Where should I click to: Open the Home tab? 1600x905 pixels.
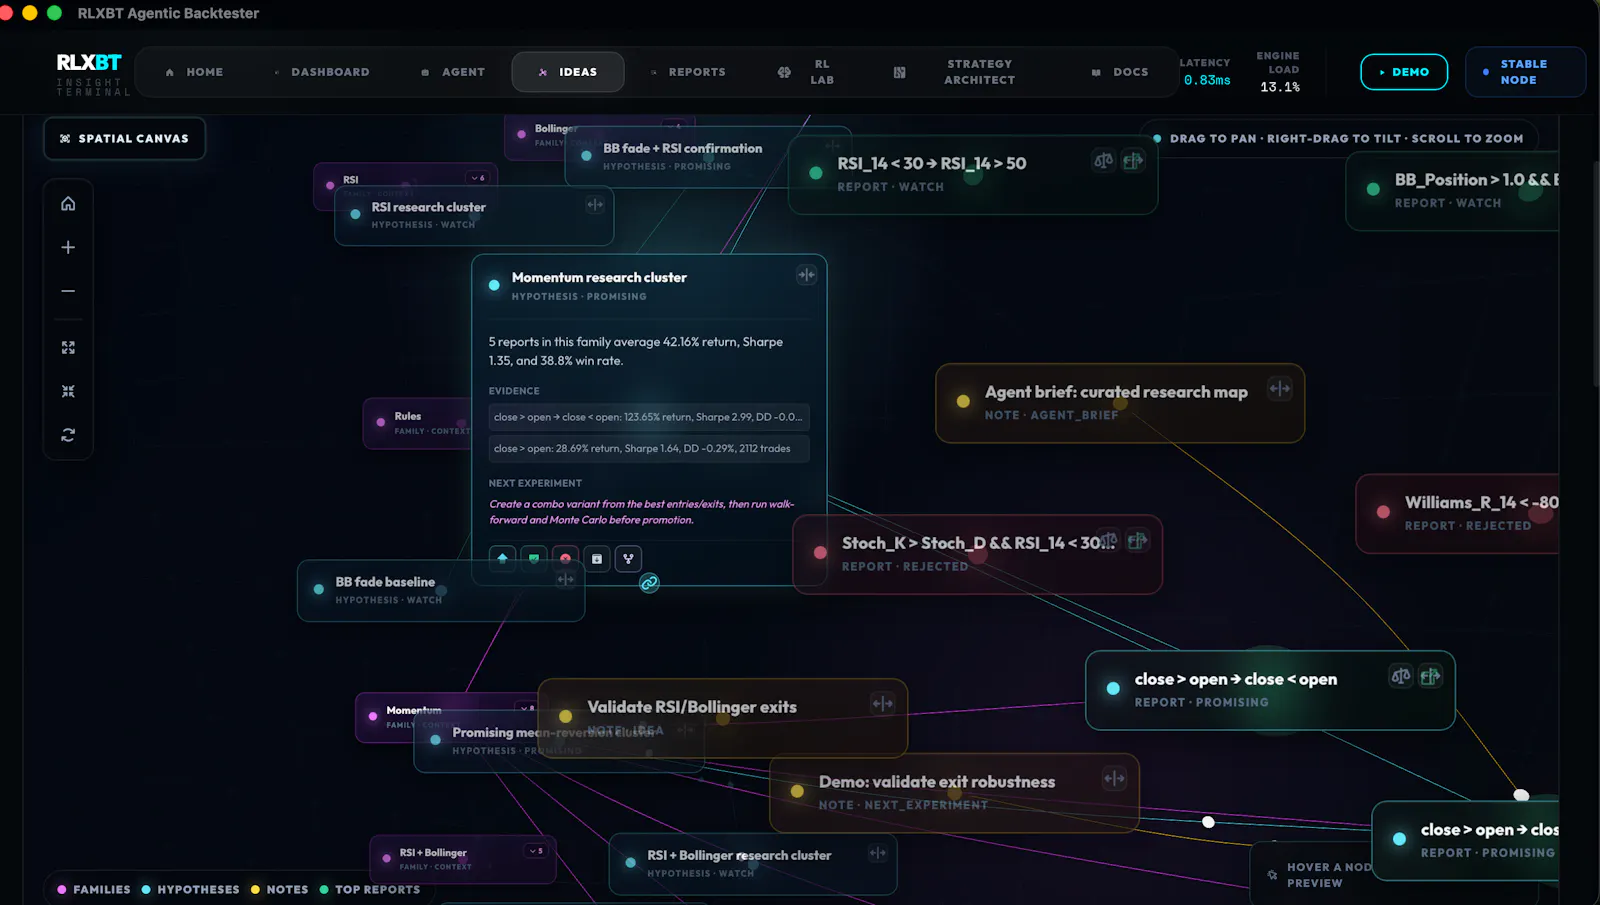(195, 72)
